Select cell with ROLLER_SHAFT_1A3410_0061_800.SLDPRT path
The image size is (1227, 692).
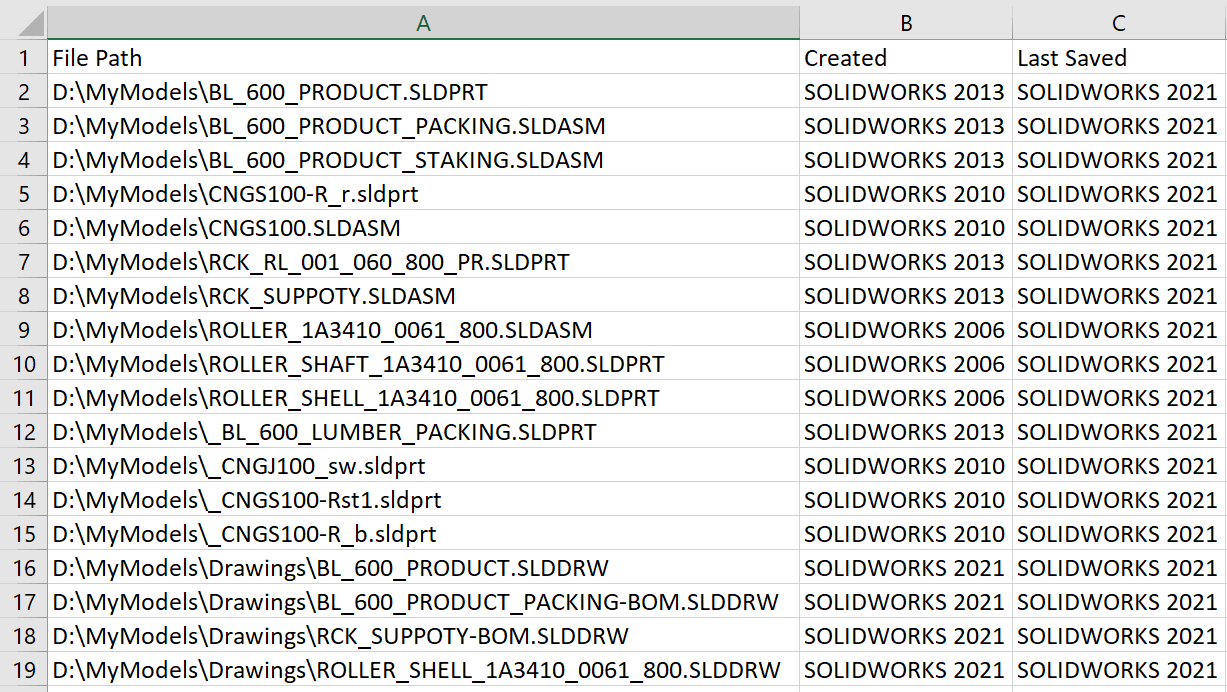(x=423, y=364)
